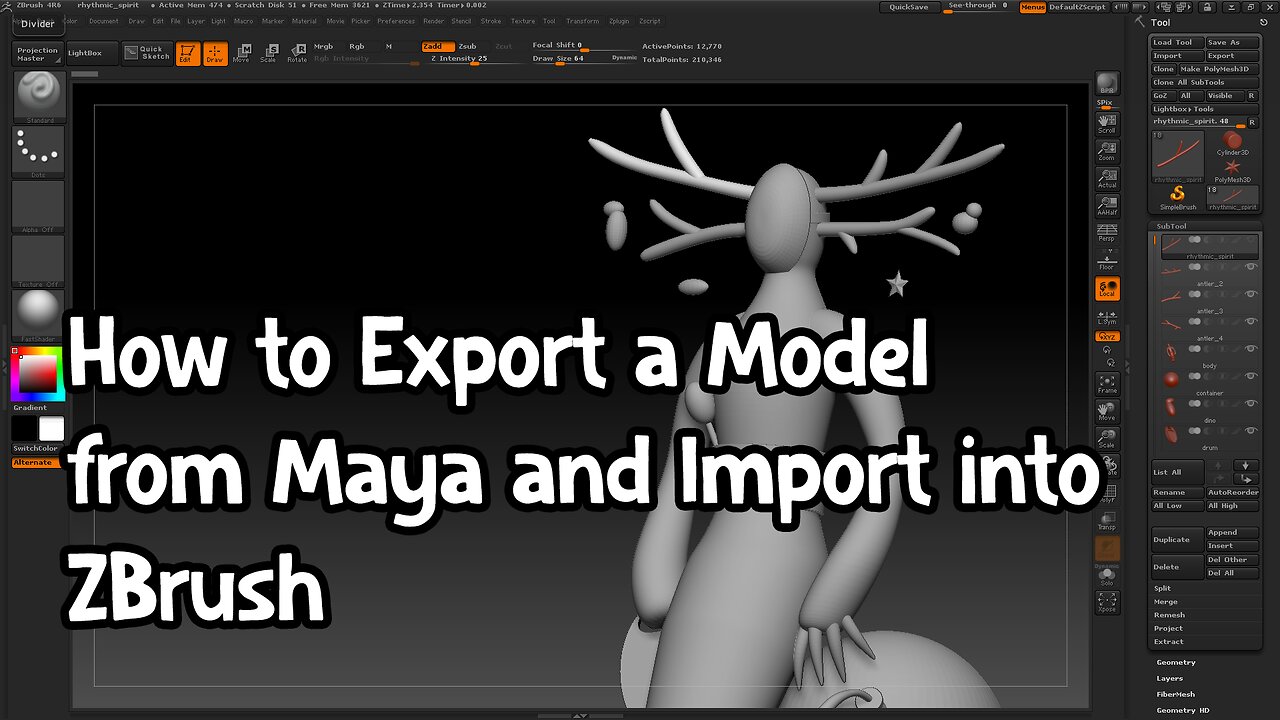This screenshot has height=720, width=1280.
Task: Select the PolyMesh3D star tool
Action: coord(1233,170)
